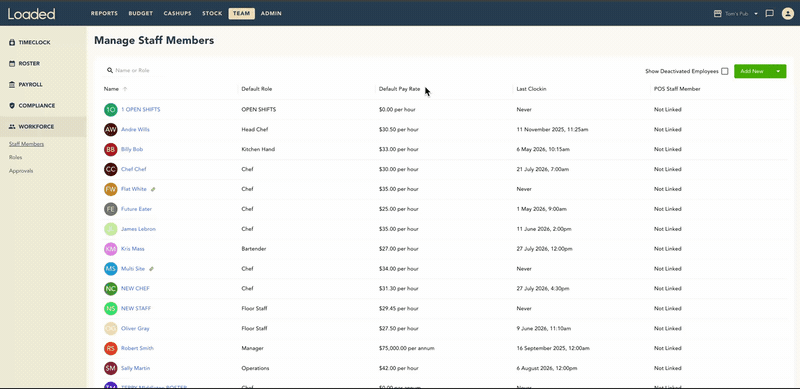Click the '1 May 2026, 9:00am' clockin
Image resolution: width=800 pixels, height=389 pixels.
click(541, 209)
